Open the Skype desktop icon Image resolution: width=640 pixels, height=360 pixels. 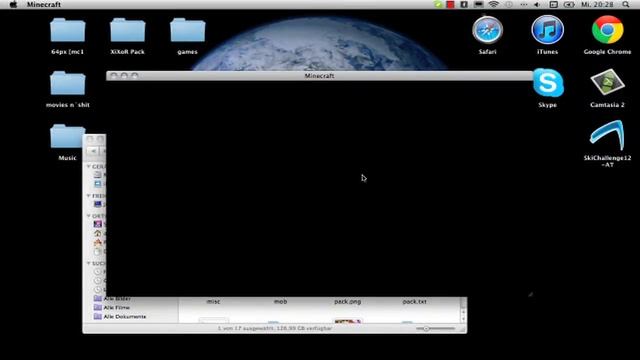point(548,83)
